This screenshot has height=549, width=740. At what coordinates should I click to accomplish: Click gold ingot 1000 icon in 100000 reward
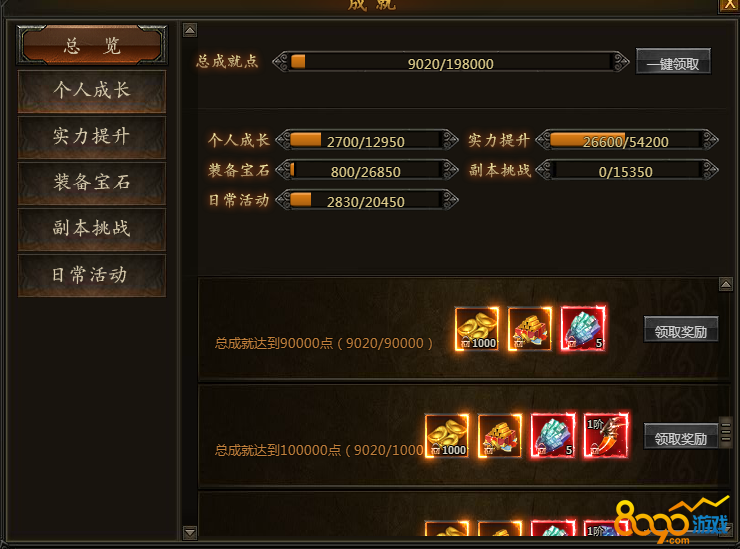[446, 436]
